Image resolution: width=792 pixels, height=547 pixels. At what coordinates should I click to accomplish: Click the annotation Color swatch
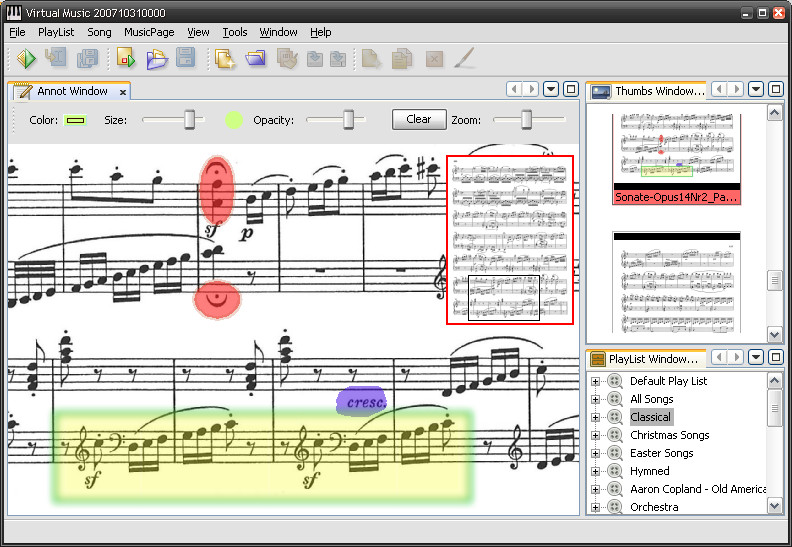75,120
